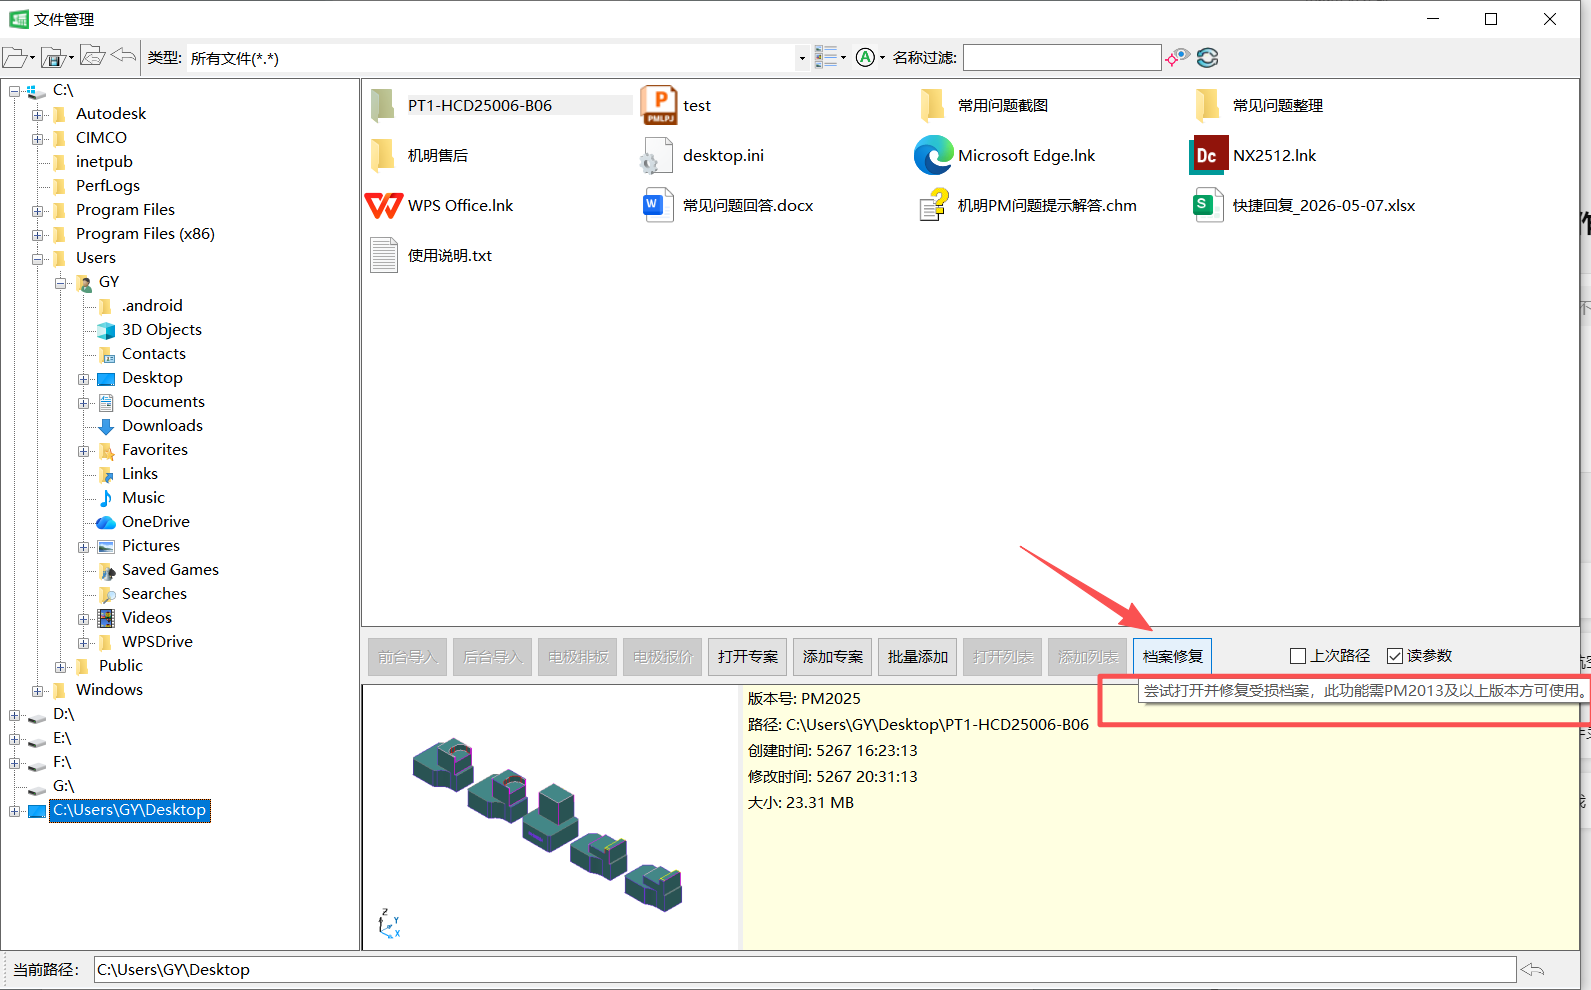This screenshot has width=1591, height=990.
Task: Click the back arrow in top toolbar
Action: pos(124,56)
